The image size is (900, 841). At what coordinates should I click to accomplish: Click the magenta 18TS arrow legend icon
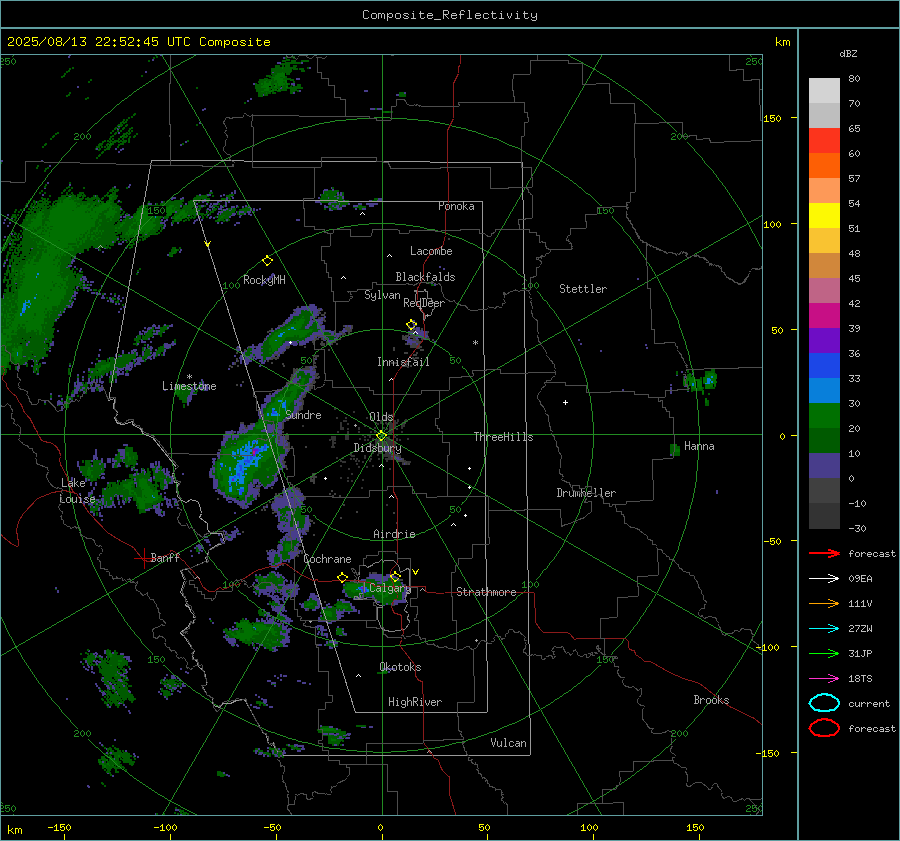pos(824,679)
